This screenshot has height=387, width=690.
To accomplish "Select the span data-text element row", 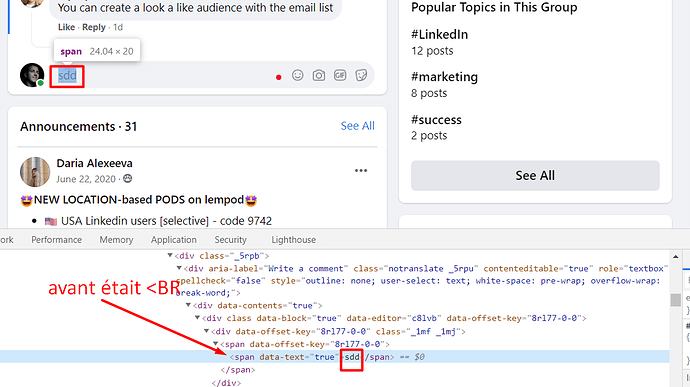I will click(x=334, y=357).
